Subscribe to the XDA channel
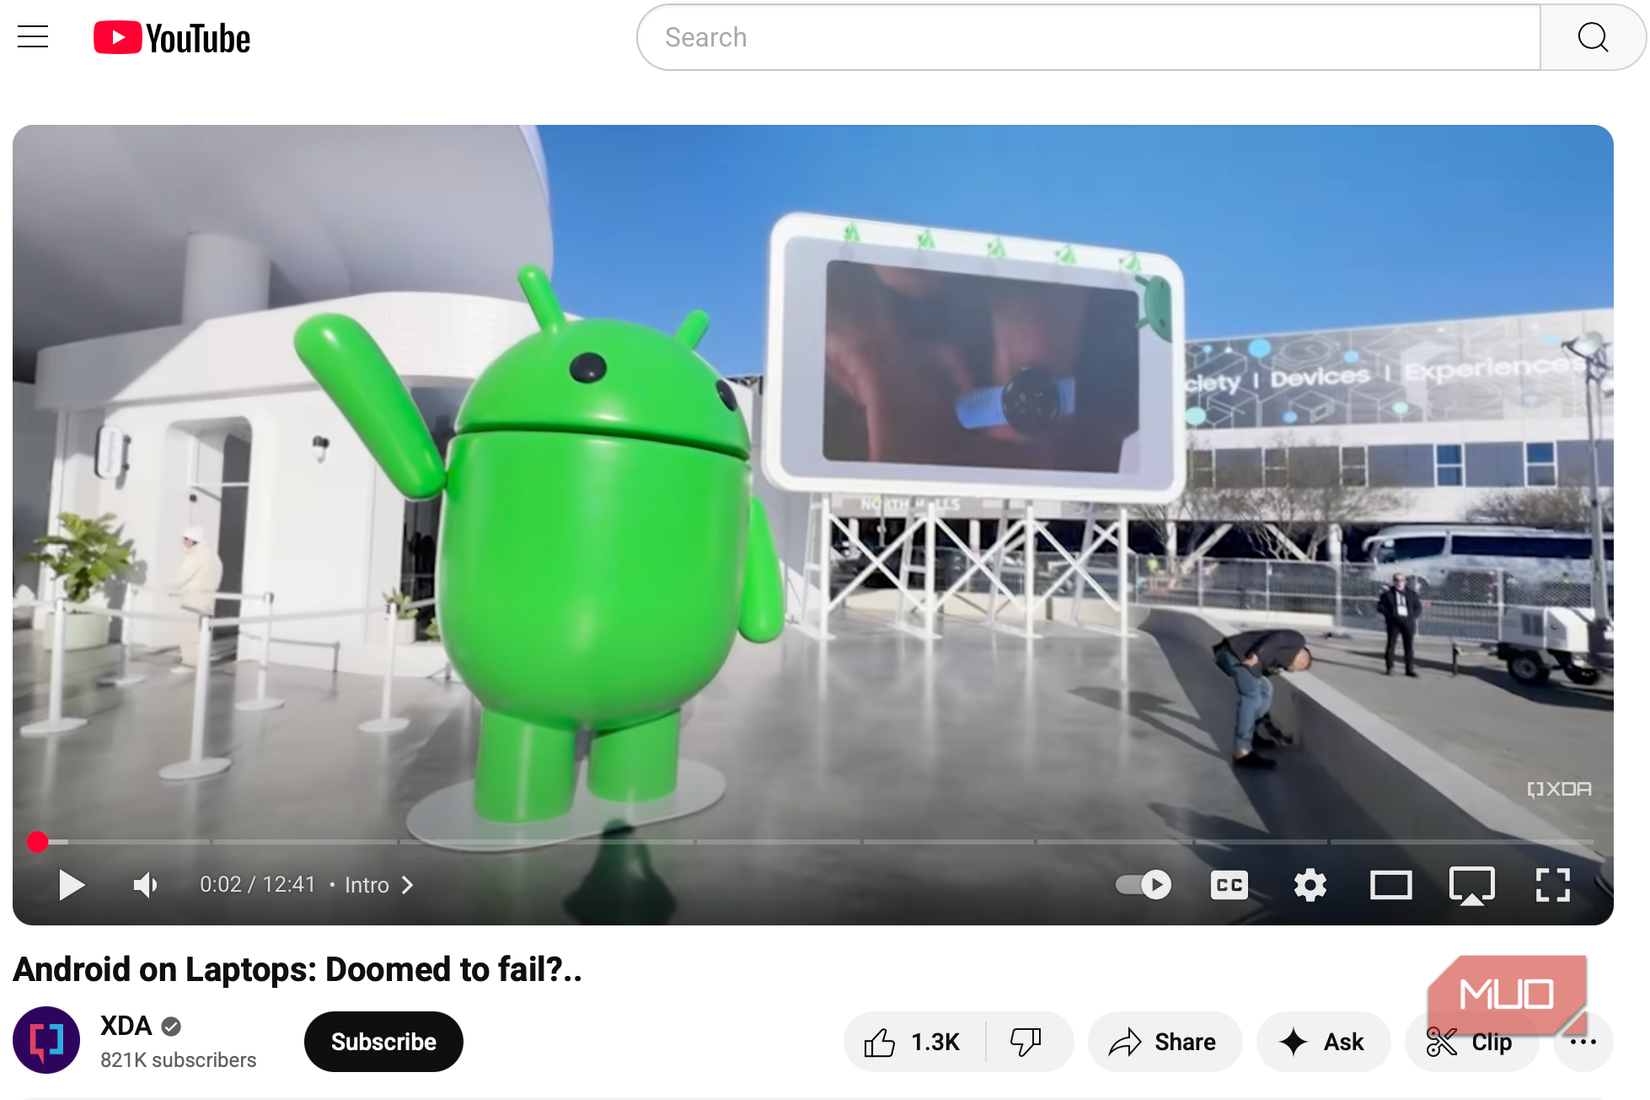 pos(384,1042)
